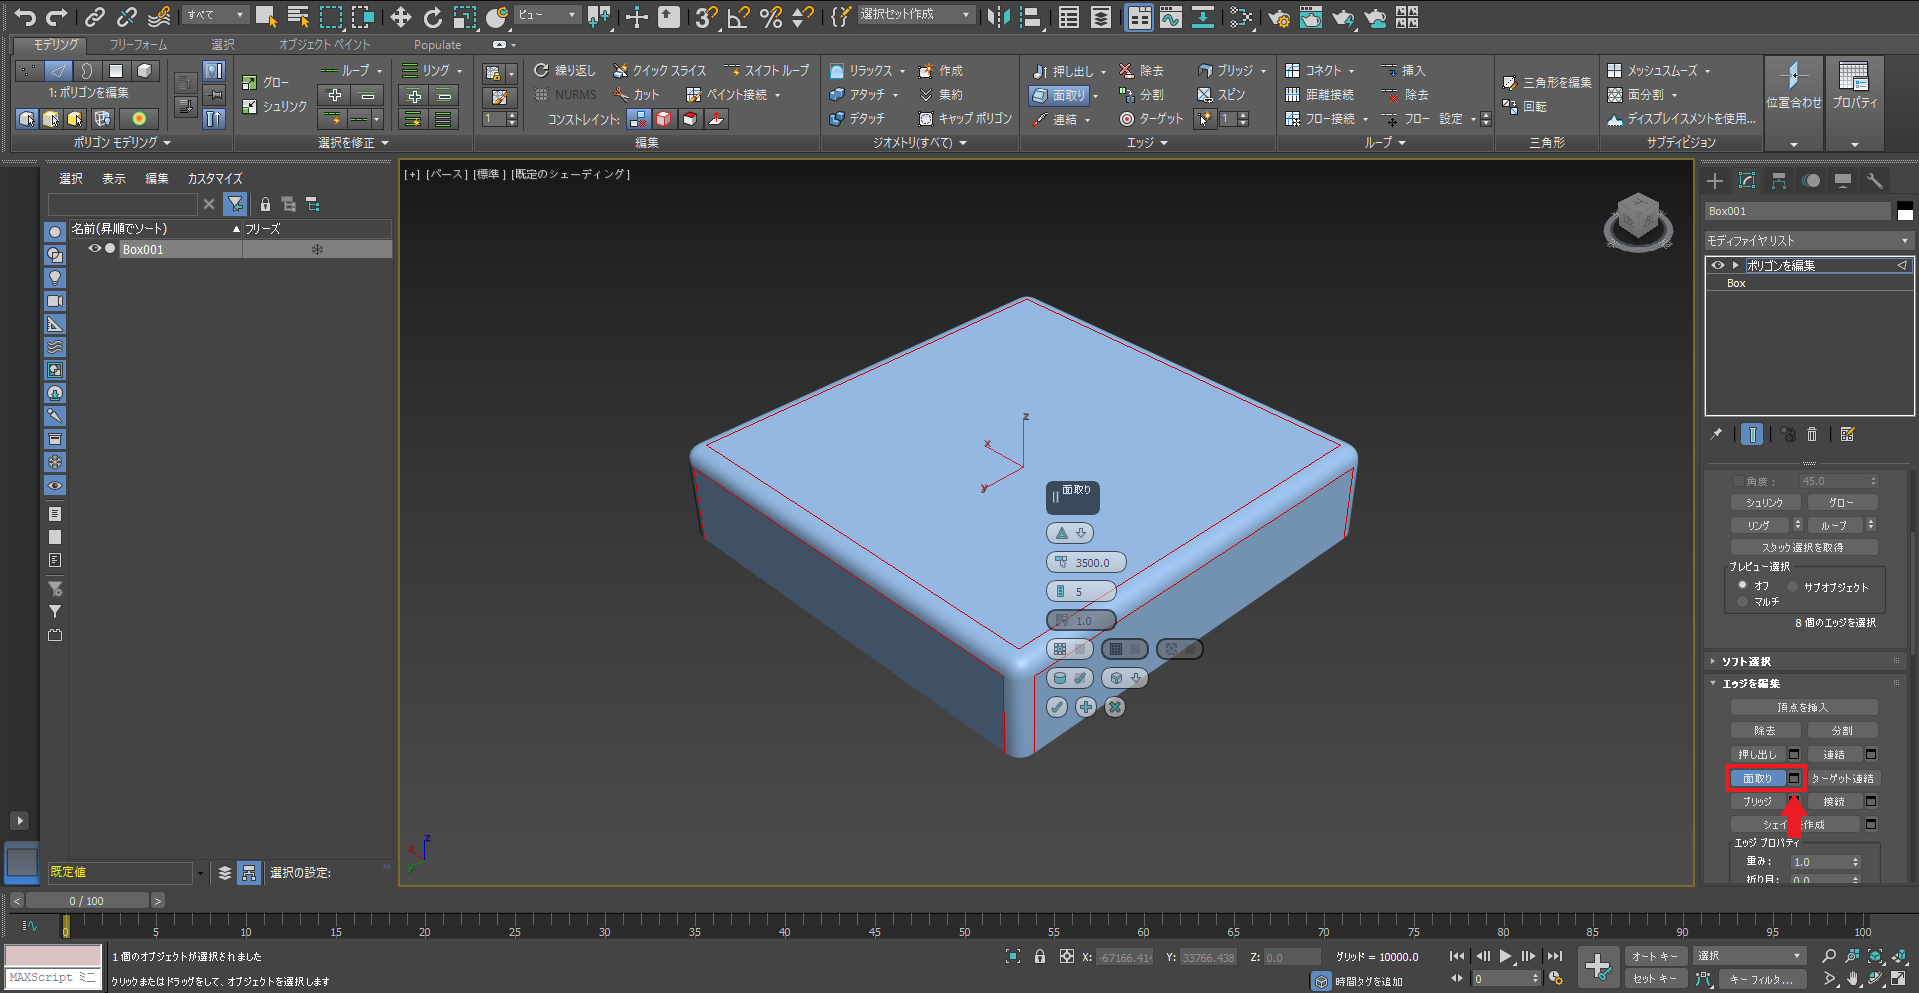
Task: Click the Box001 object color swatch
Action: [x=1905, y=211]
